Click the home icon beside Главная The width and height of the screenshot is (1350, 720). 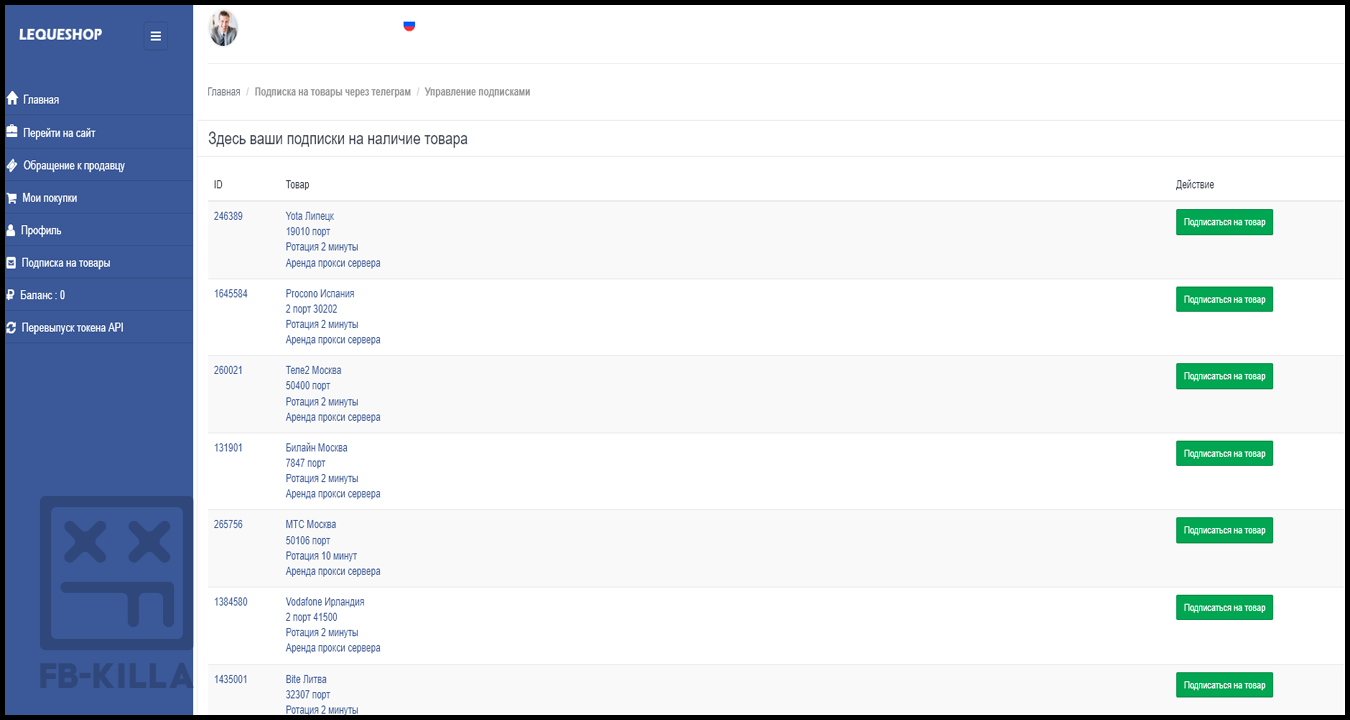tap(12, 99)
